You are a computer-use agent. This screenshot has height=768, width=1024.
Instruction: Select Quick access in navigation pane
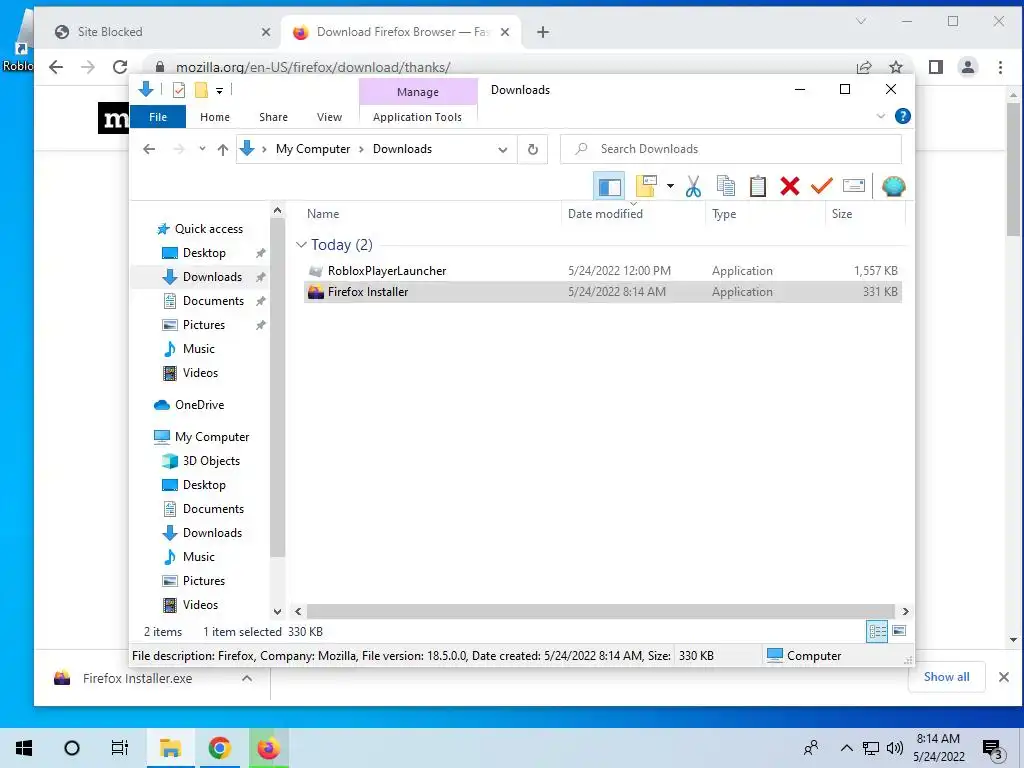(208, 229)
